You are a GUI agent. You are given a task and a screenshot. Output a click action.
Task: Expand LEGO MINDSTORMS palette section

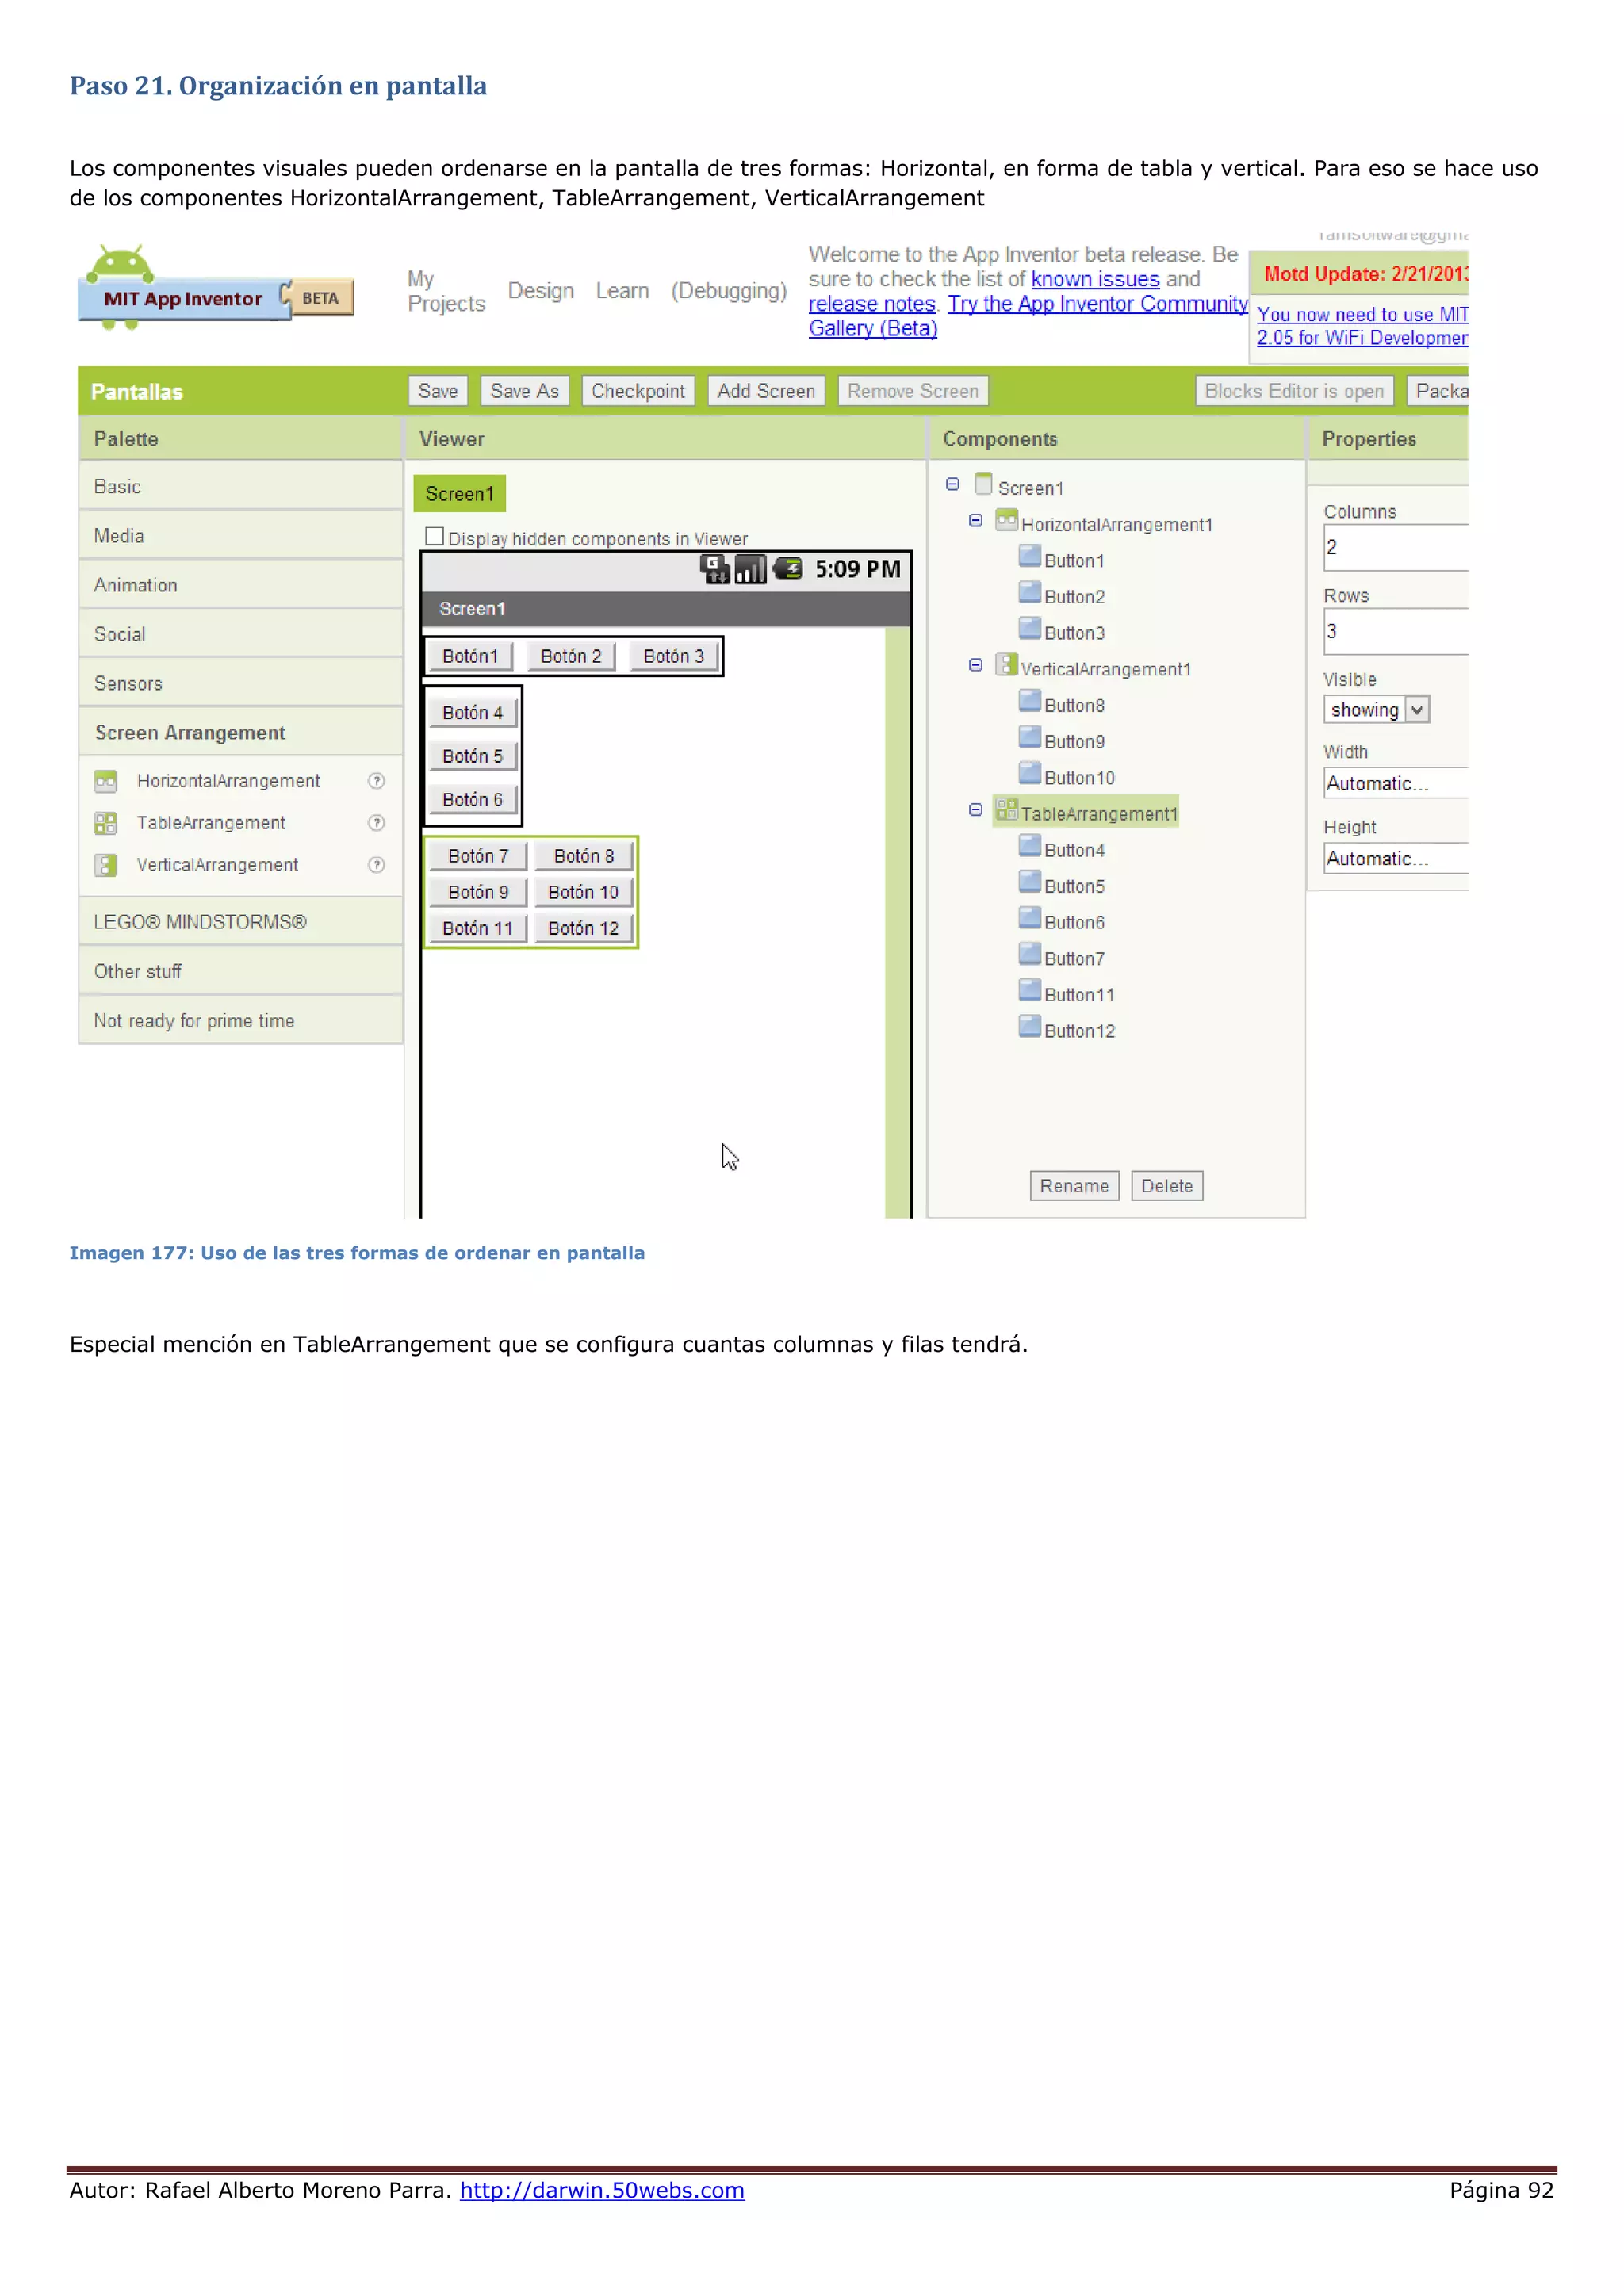tap(241, 921)
